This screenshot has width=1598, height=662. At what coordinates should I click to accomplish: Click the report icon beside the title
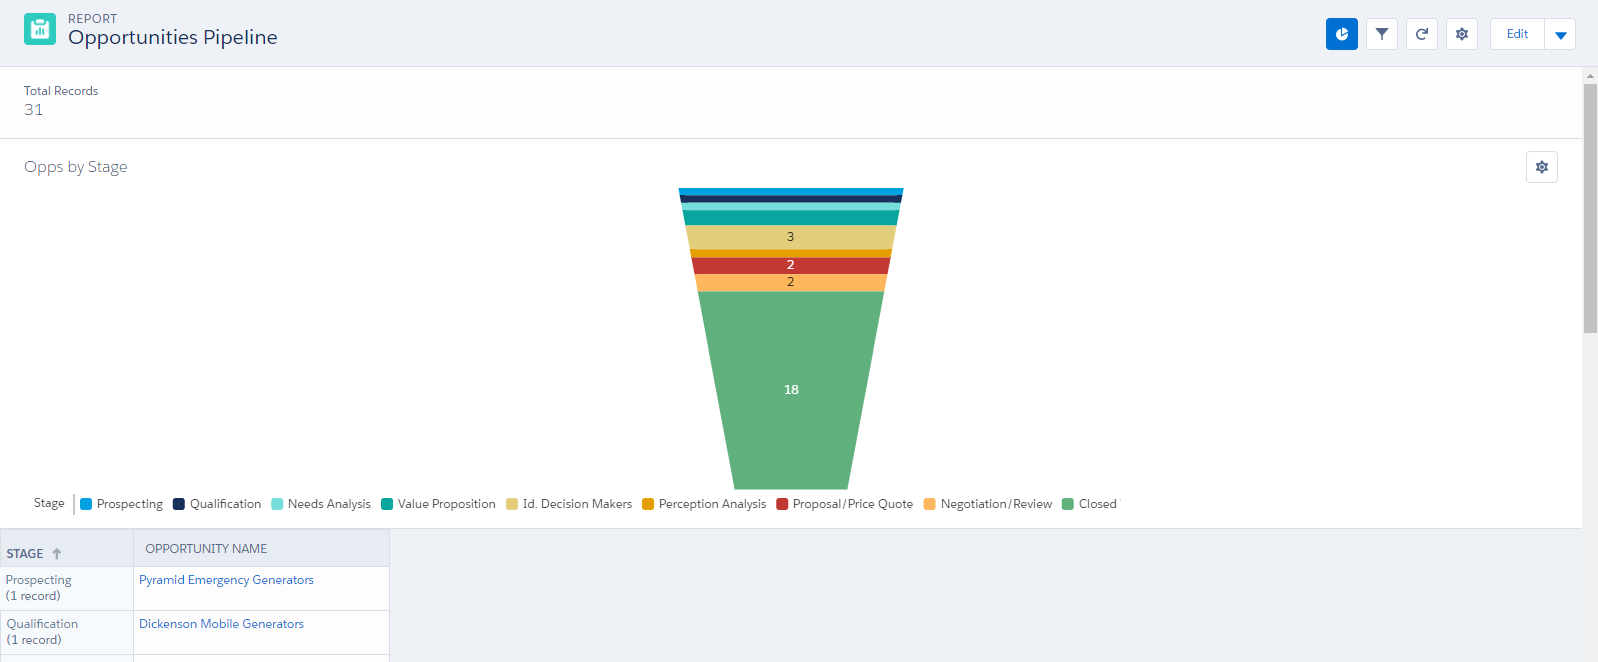[40, 29]
